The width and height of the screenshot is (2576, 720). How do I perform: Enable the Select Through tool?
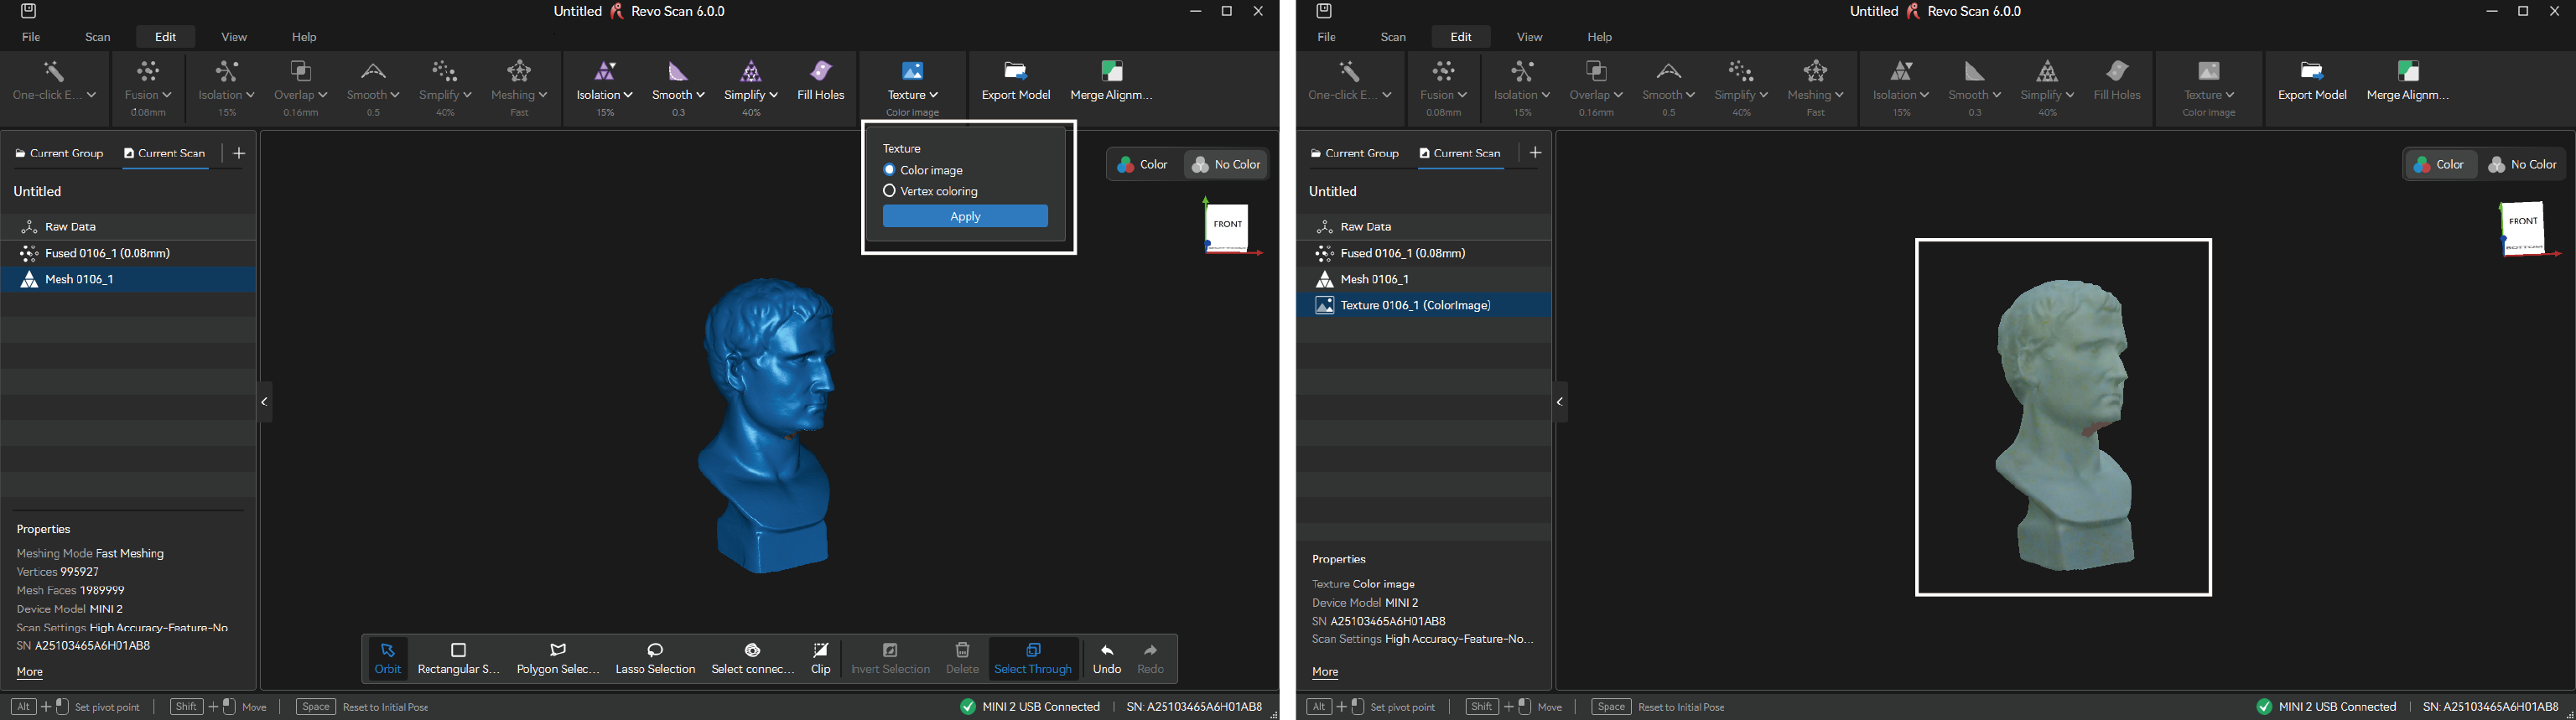1033,658
